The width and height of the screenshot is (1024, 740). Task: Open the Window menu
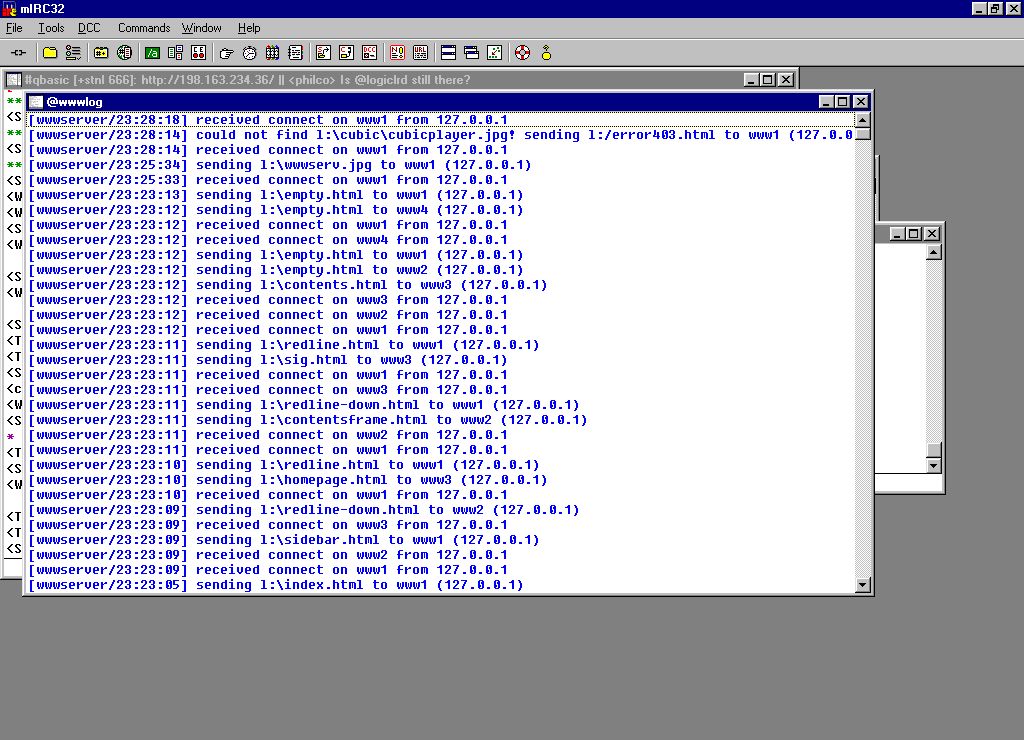click(202, 28)
